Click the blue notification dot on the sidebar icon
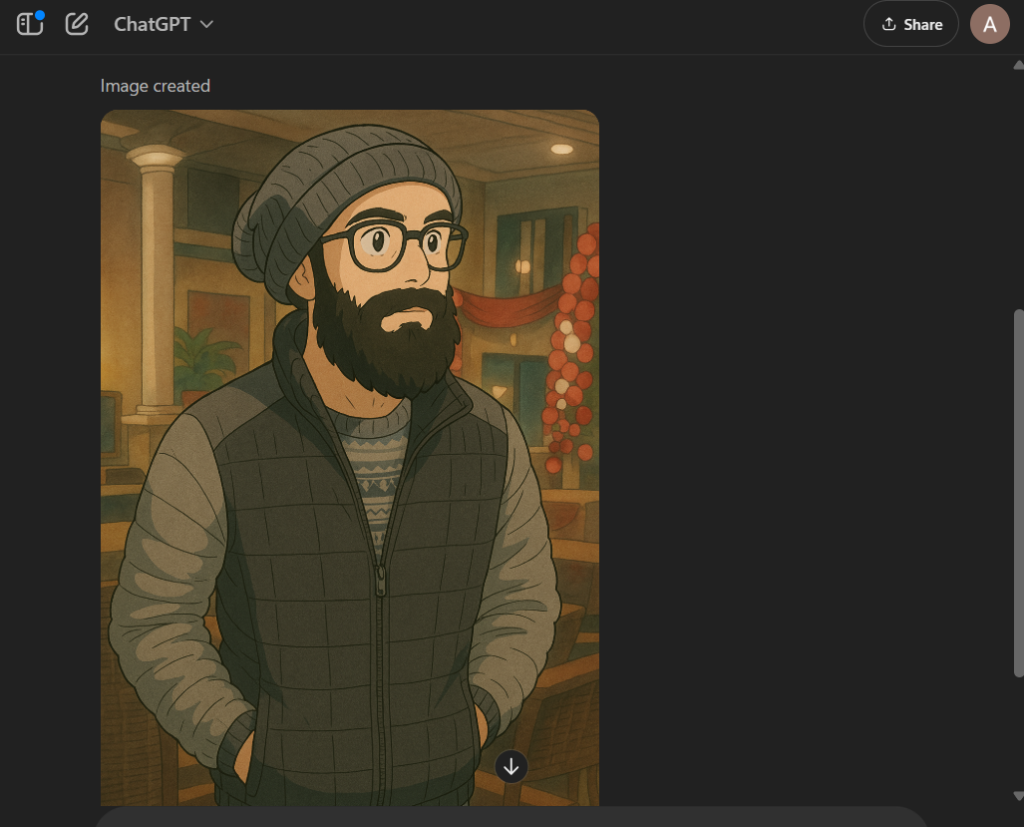This screenshot has width=1024, height=827. pyautogui.click(x=40, y=13)
